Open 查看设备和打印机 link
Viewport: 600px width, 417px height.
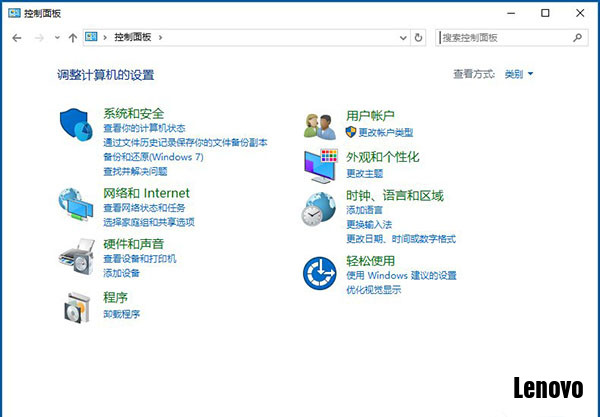[140, 259]
